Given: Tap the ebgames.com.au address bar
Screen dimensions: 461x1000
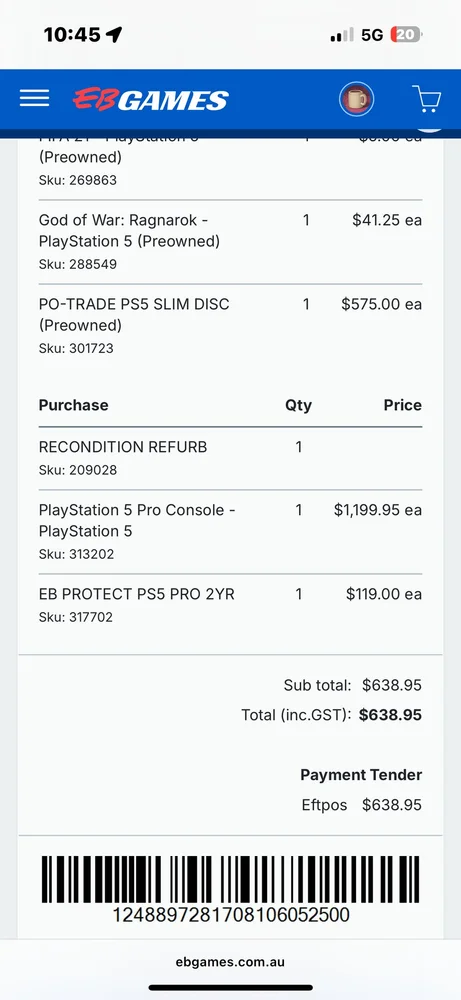Looking at the screenshot, I should click(x=230, y=962).
